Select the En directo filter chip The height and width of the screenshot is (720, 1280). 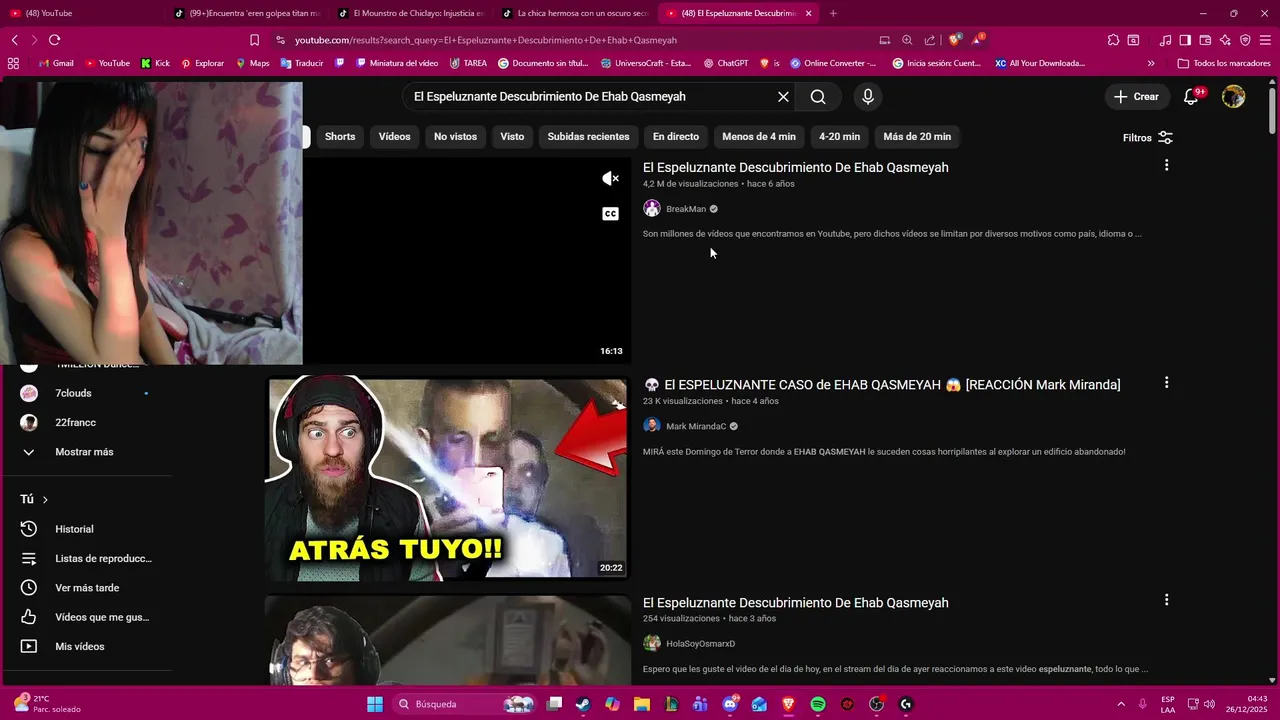[676, 136]
